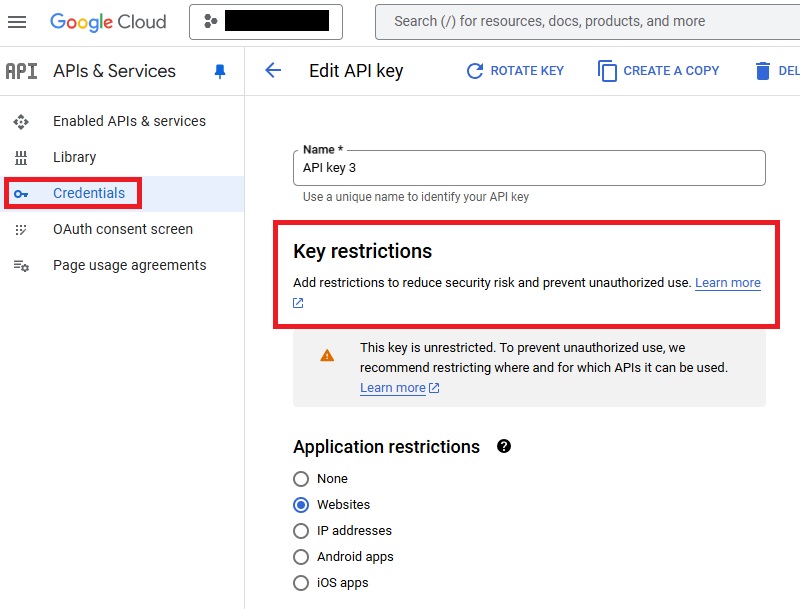This screenshot has width=800, height=609.
Task: Choose the iOS apps radio button
Action: coord(301,583)
